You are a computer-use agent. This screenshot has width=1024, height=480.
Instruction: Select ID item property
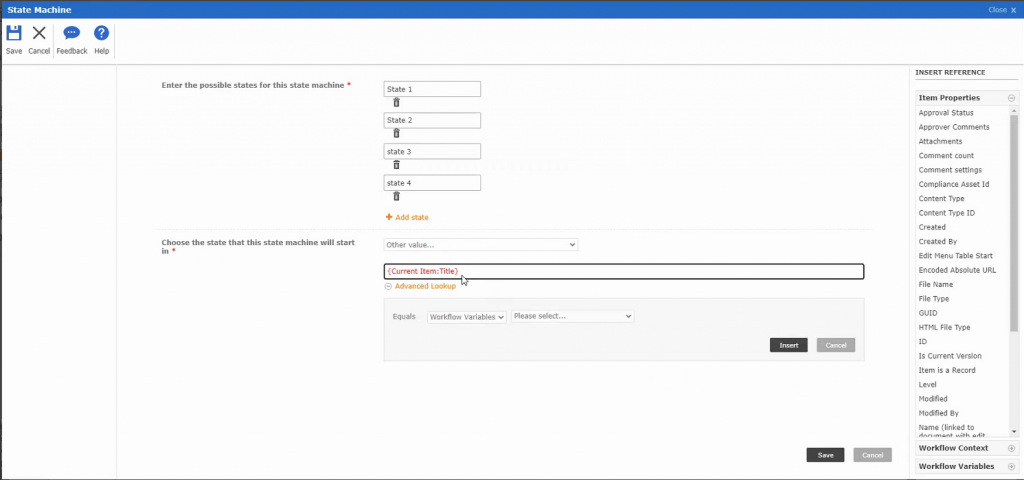[923, 342]
